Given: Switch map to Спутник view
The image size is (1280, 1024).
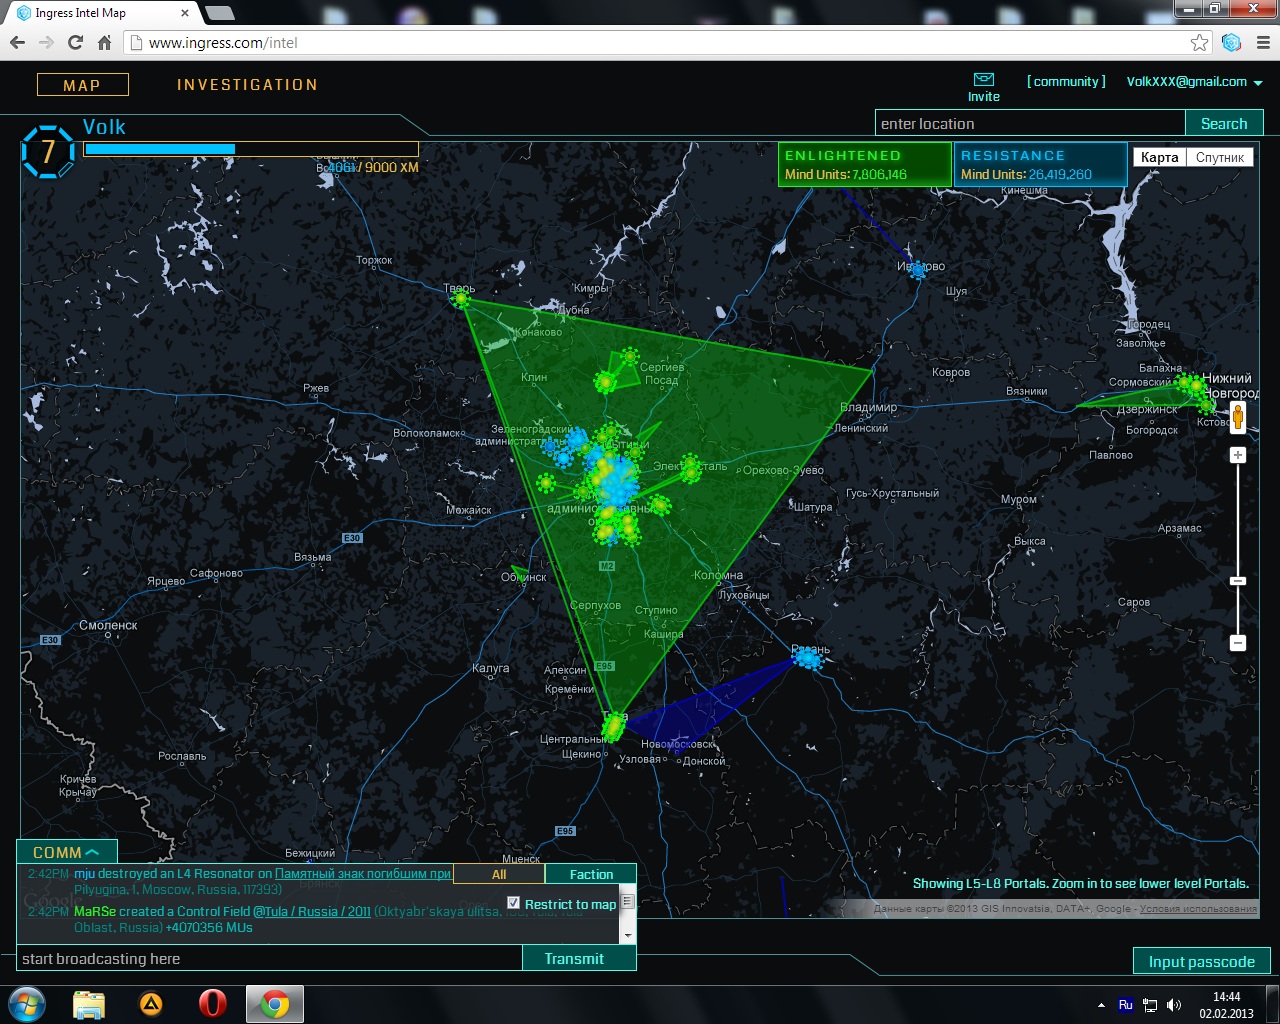Looking at the screenshot, I should tap(1220, 157).
